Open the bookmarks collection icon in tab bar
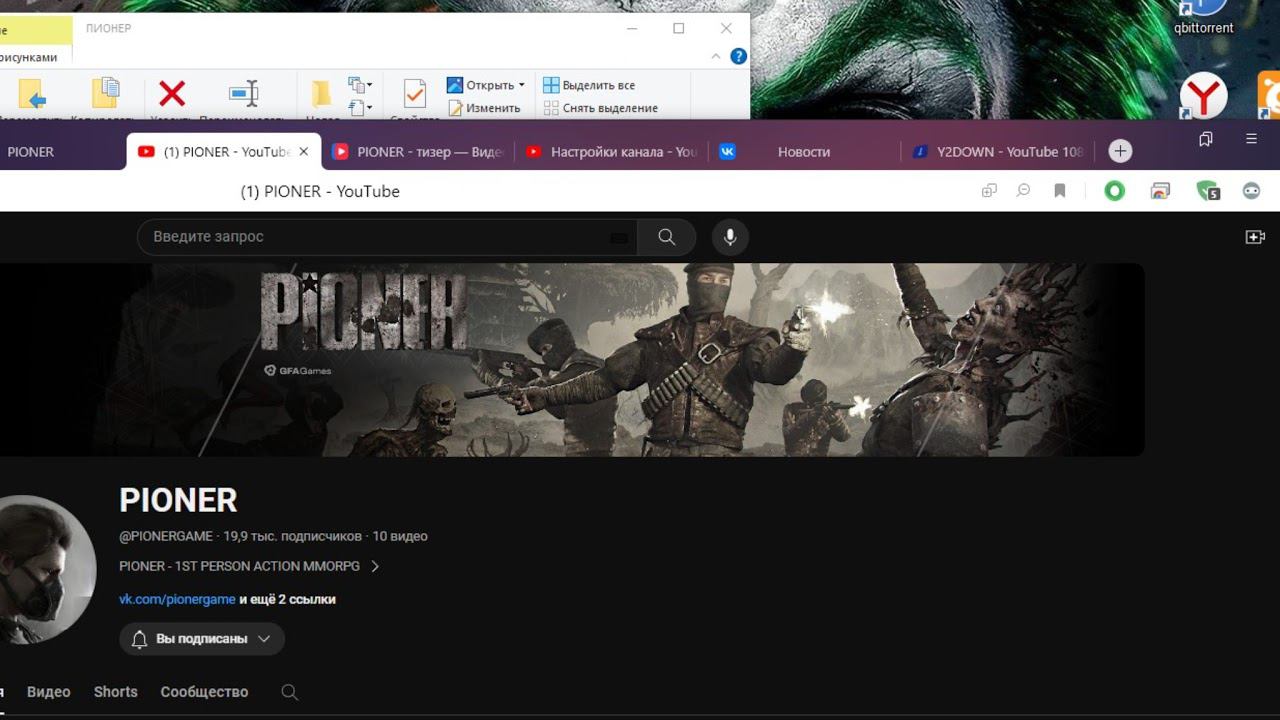The width and height of the screenshot is (1280, 720). click(1206, 140)
